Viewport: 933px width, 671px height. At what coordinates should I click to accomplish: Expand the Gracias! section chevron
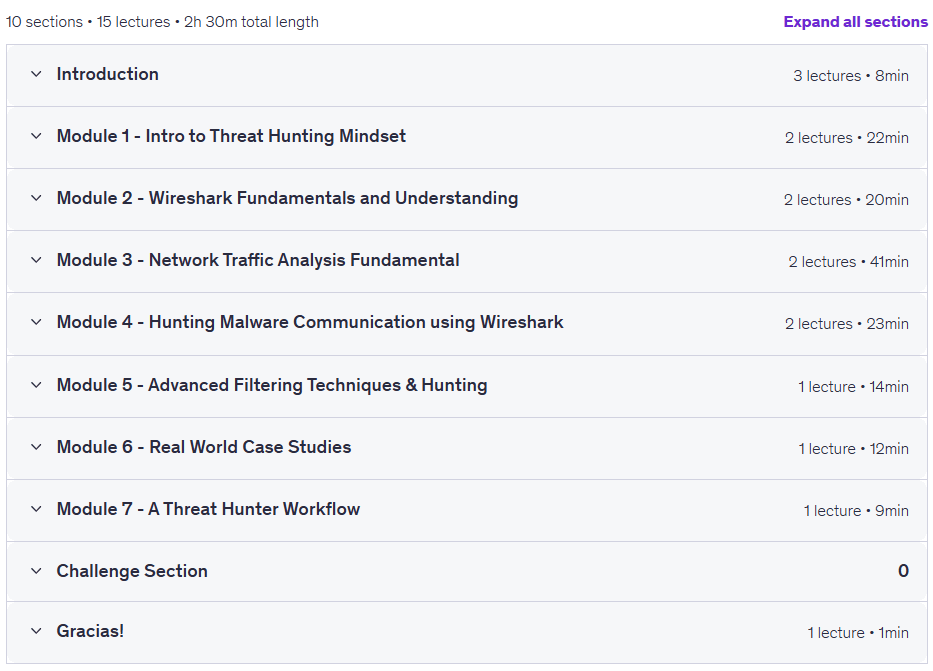coord(36,631)
